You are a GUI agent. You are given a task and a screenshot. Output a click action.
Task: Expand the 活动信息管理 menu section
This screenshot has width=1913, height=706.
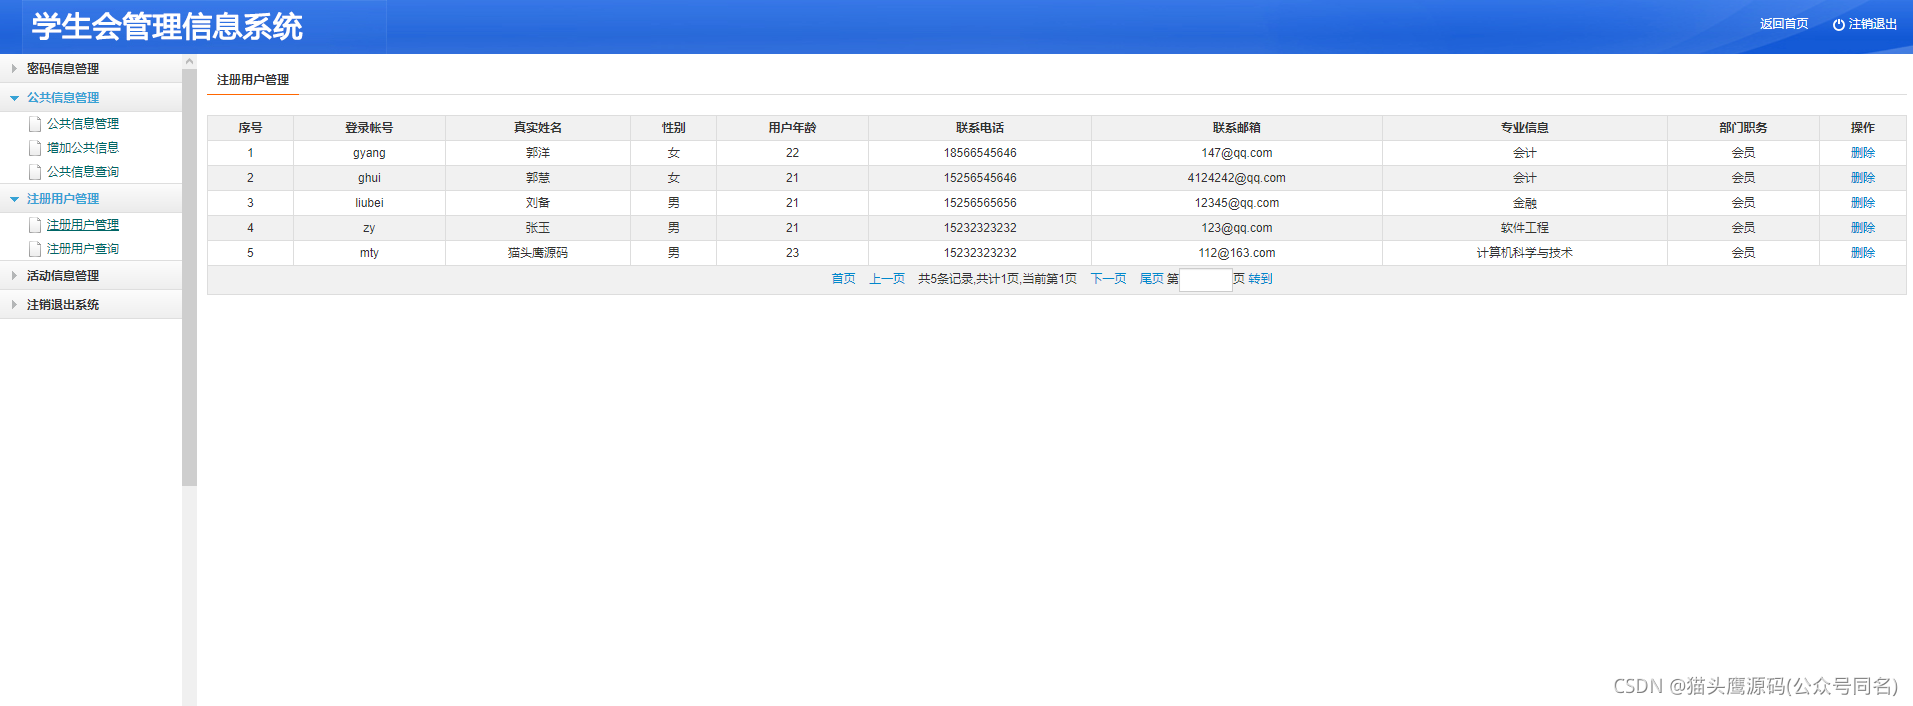point(91,275)
